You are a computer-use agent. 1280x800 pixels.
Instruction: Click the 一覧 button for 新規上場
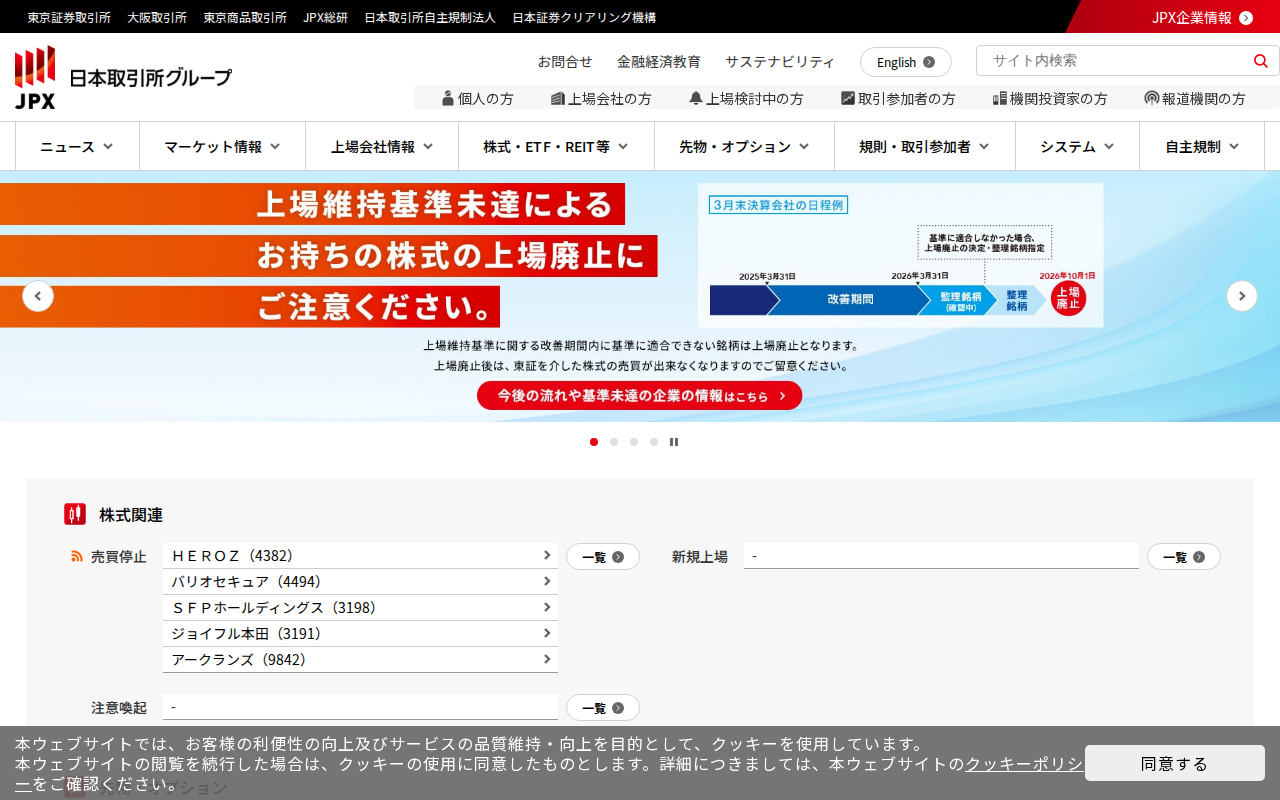coord(1184,557)
